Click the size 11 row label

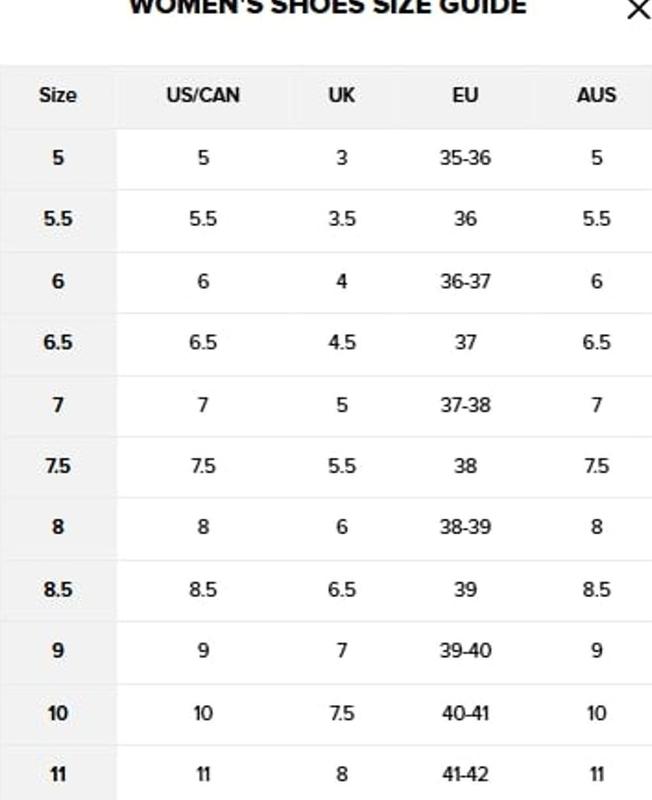57,774
